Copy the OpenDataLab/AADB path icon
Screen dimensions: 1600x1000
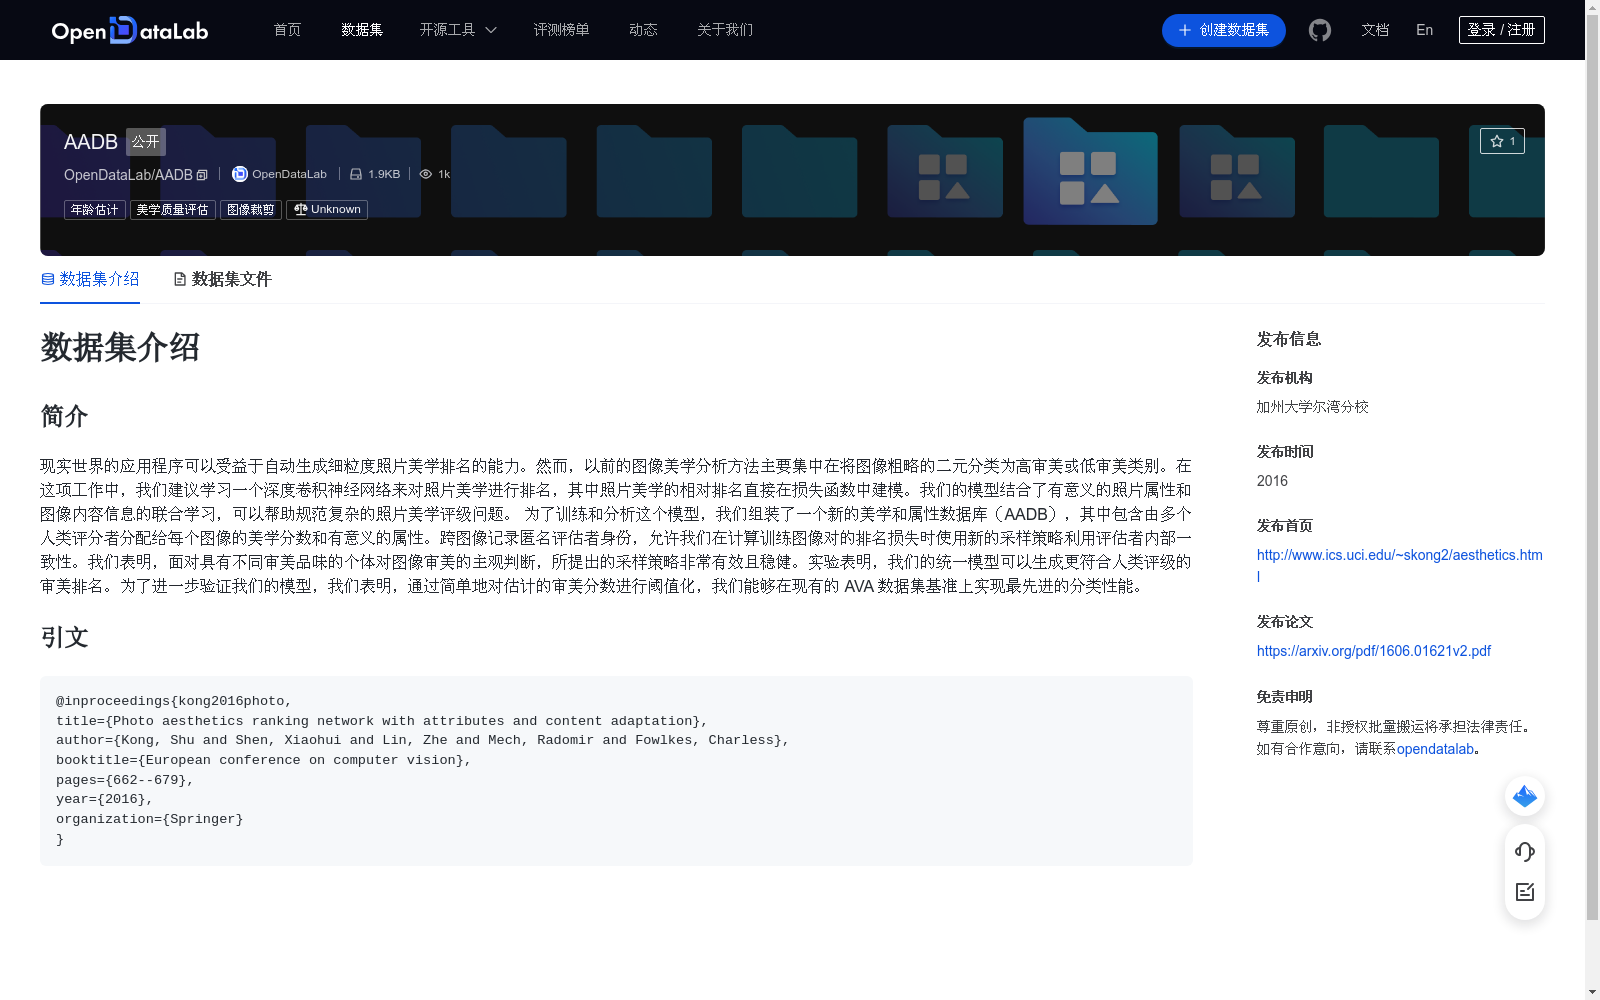(202, 175)
